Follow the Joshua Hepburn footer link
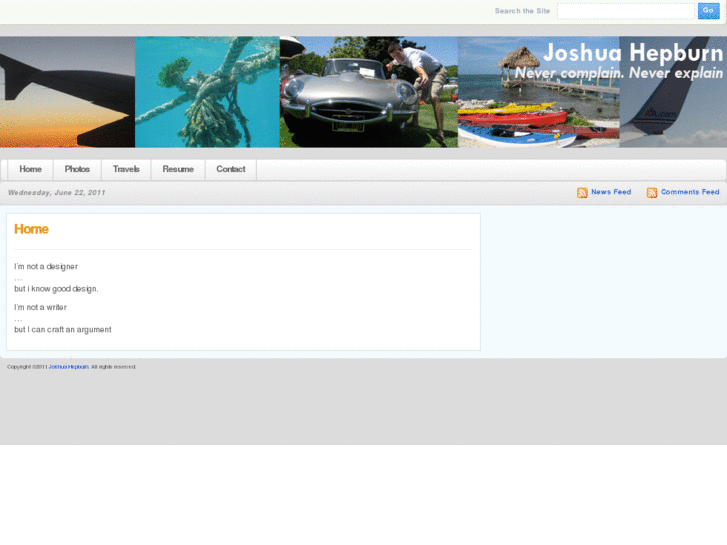Image resolution: width=727 pixels, height=545 pixels. [69, 367]
